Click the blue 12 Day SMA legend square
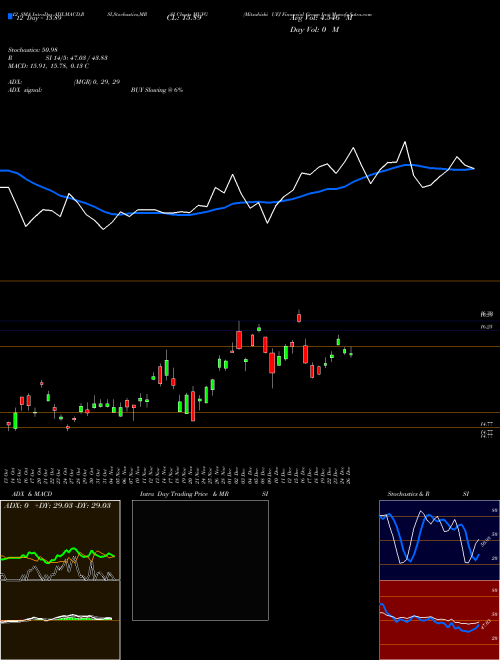 (x=10, y=17)
